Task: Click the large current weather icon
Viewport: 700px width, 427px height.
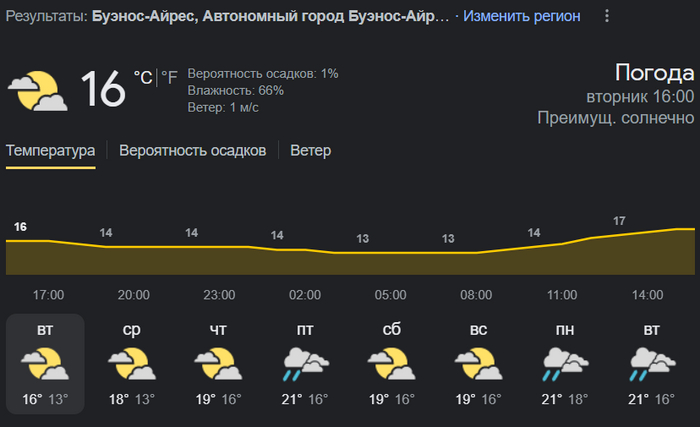Action: tap(38, 90)
